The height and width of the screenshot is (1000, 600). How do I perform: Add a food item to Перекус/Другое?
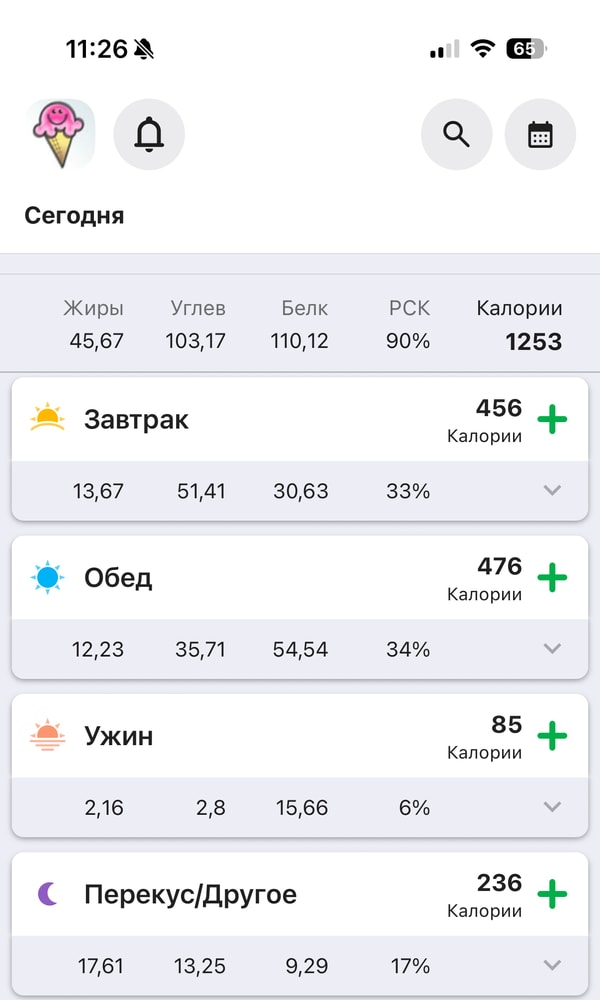pos(553,895)
